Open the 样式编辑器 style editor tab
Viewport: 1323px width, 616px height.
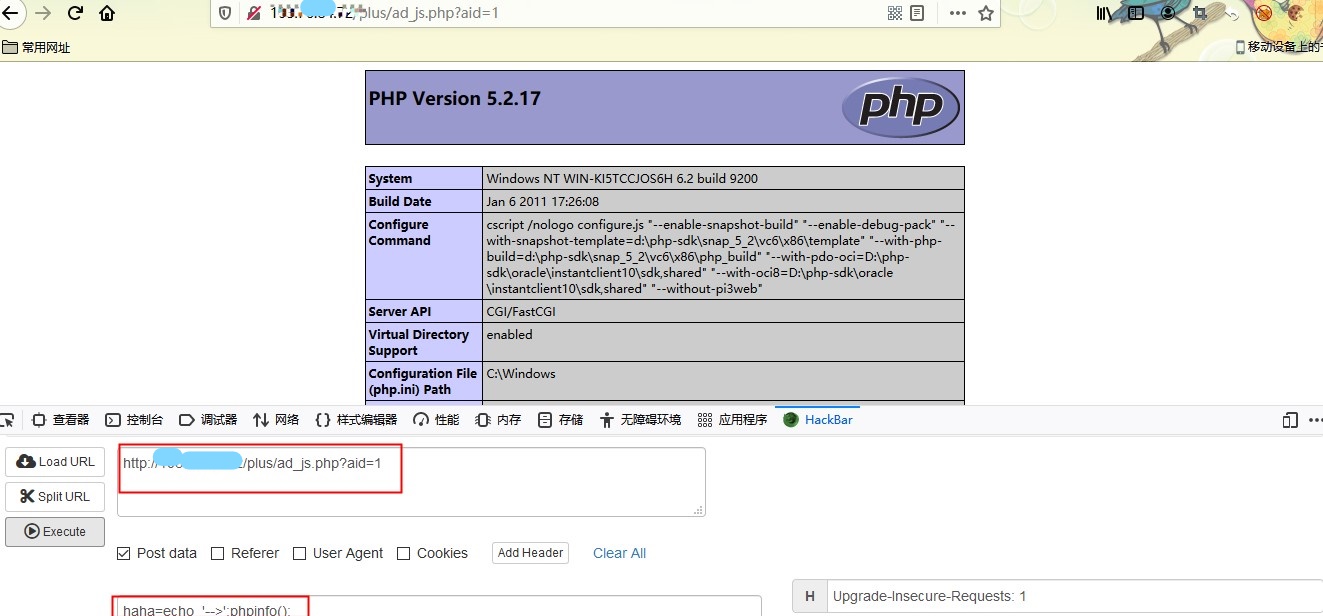(356, 420)
